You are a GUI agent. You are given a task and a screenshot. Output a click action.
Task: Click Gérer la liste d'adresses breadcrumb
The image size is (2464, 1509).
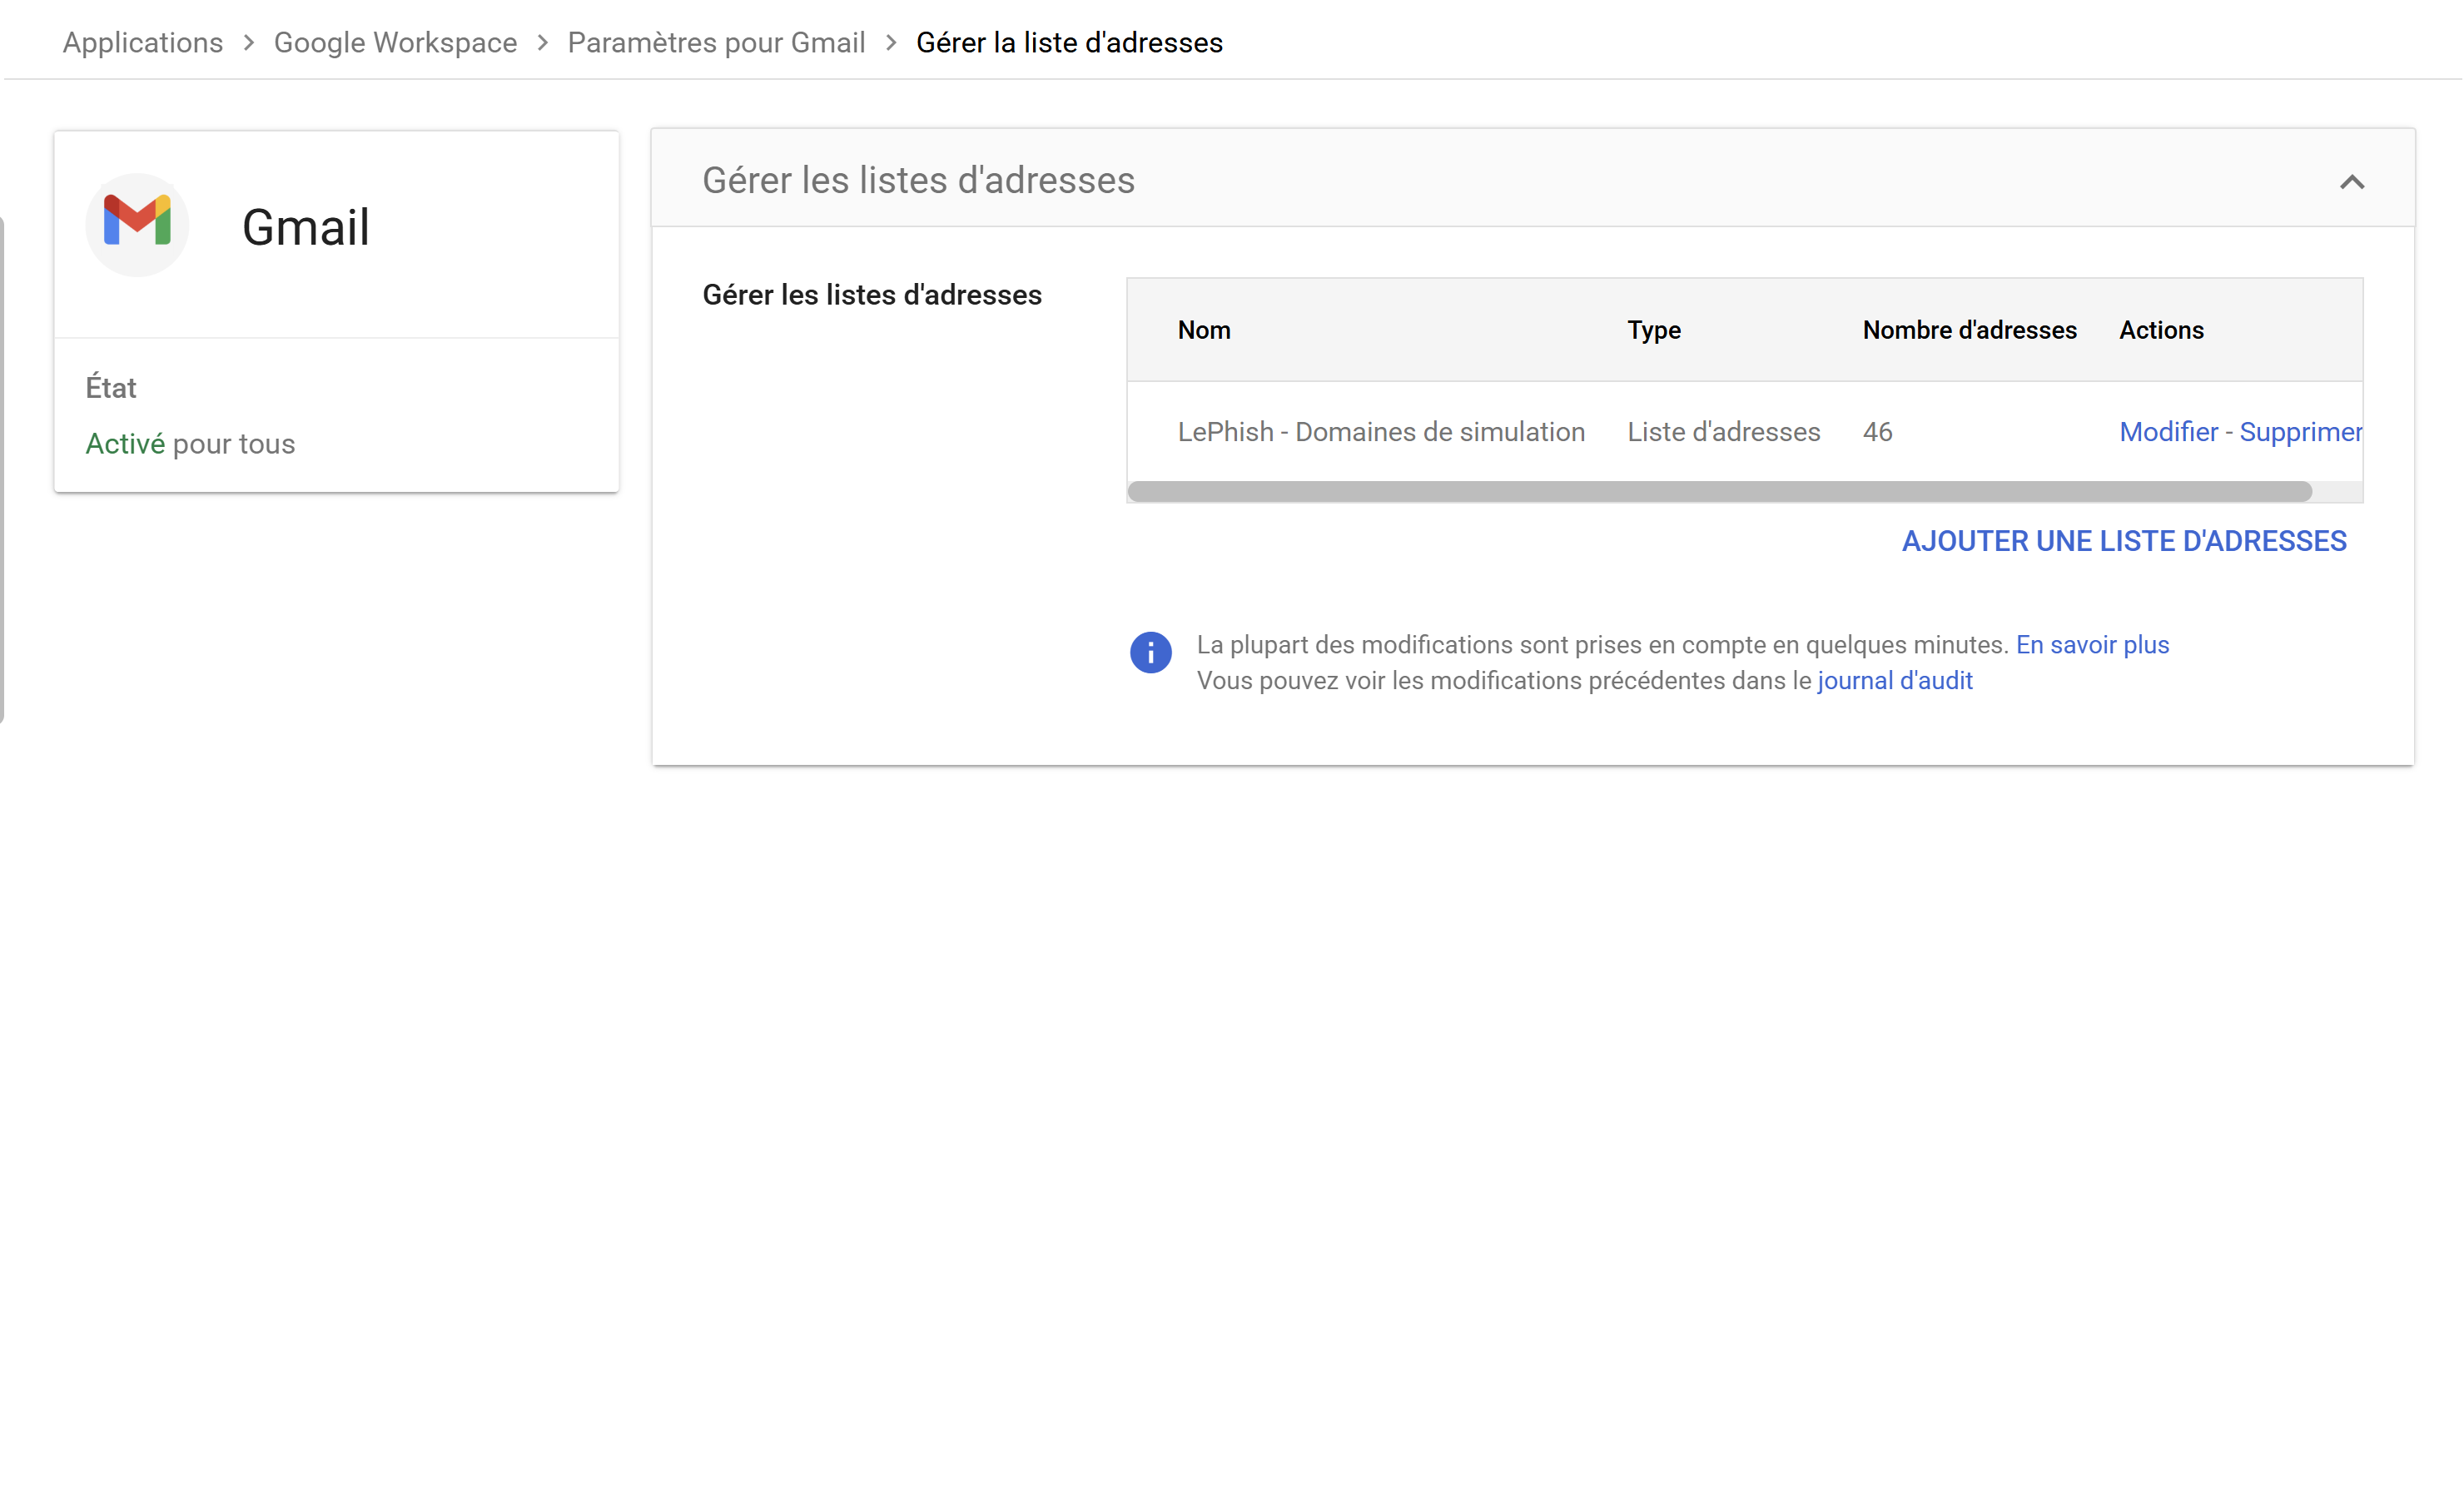pyautogui.click(x=1069, y=42)
